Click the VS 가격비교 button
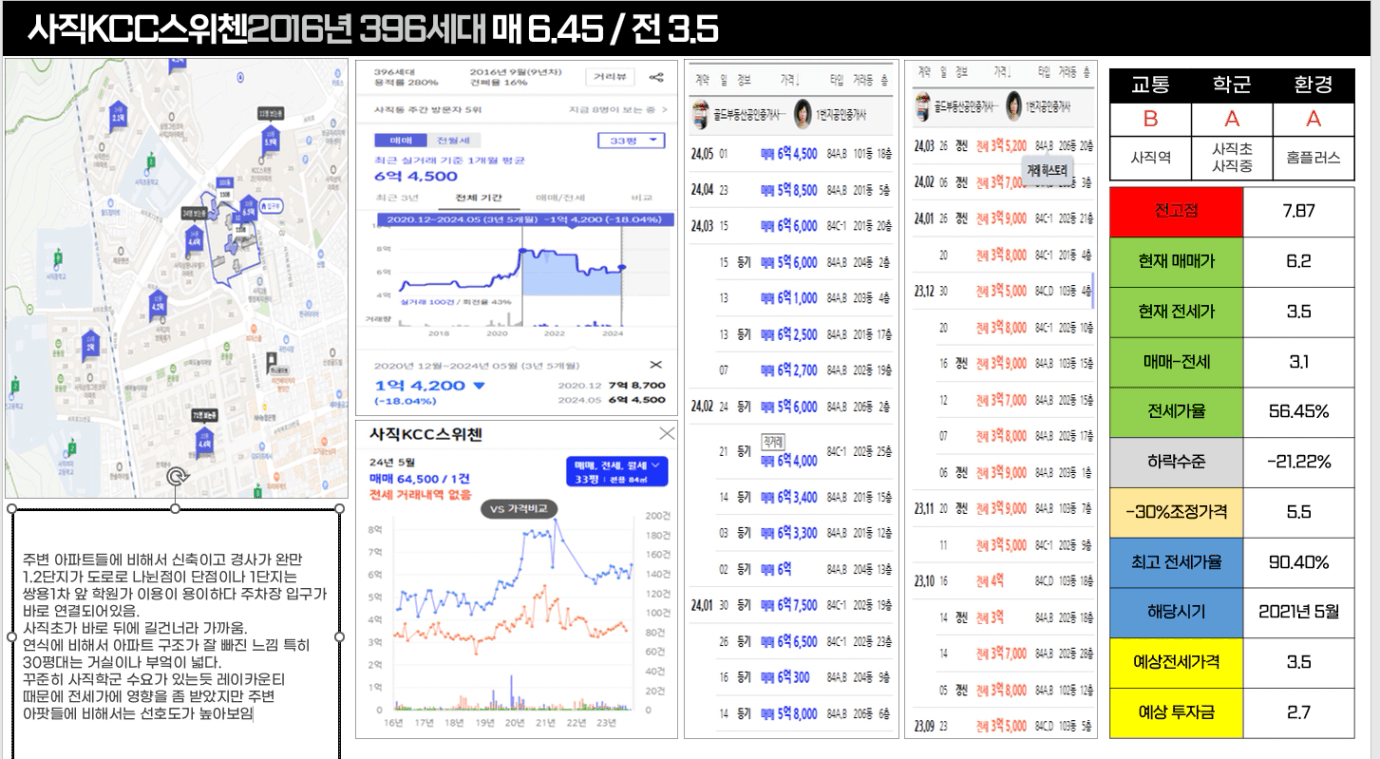 [519, 509]
